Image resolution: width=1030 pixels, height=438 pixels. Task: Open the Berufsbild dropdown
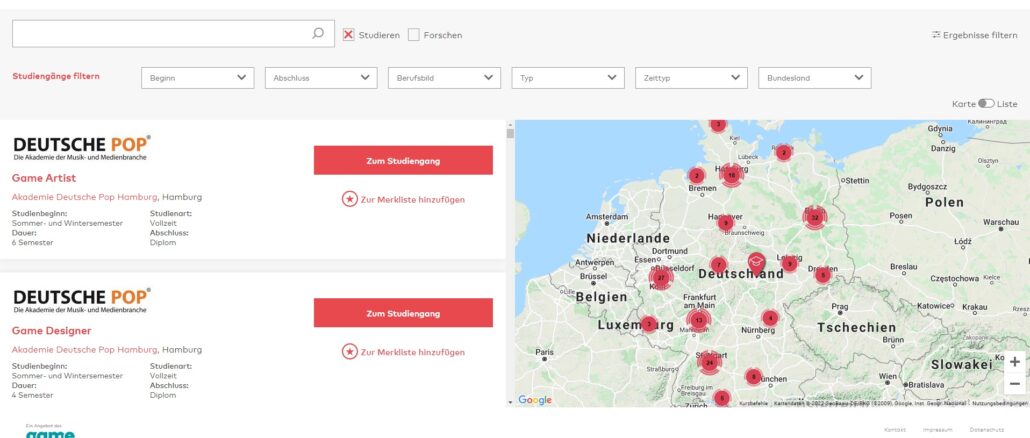tap(444, 77)
